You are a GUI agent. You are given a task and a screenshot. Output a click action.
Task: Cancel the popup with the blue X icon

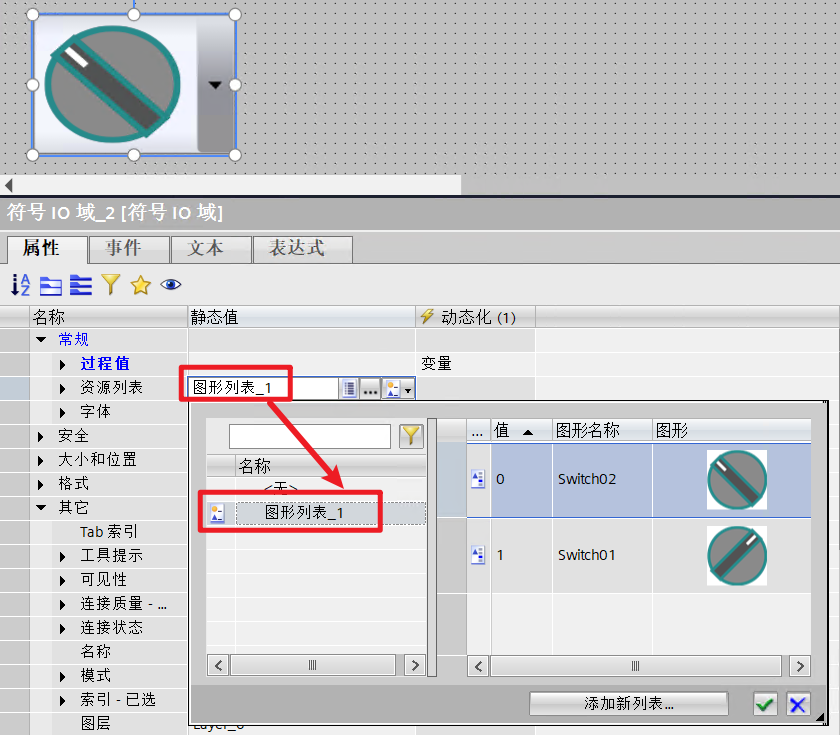(797, 703)
